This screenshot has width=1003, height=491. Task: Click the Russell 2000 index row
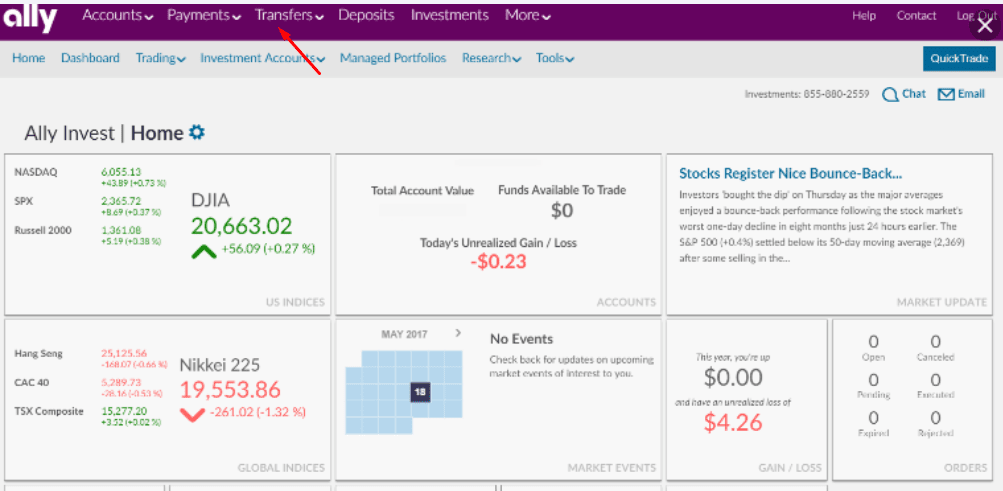click(x=88, y=235)
